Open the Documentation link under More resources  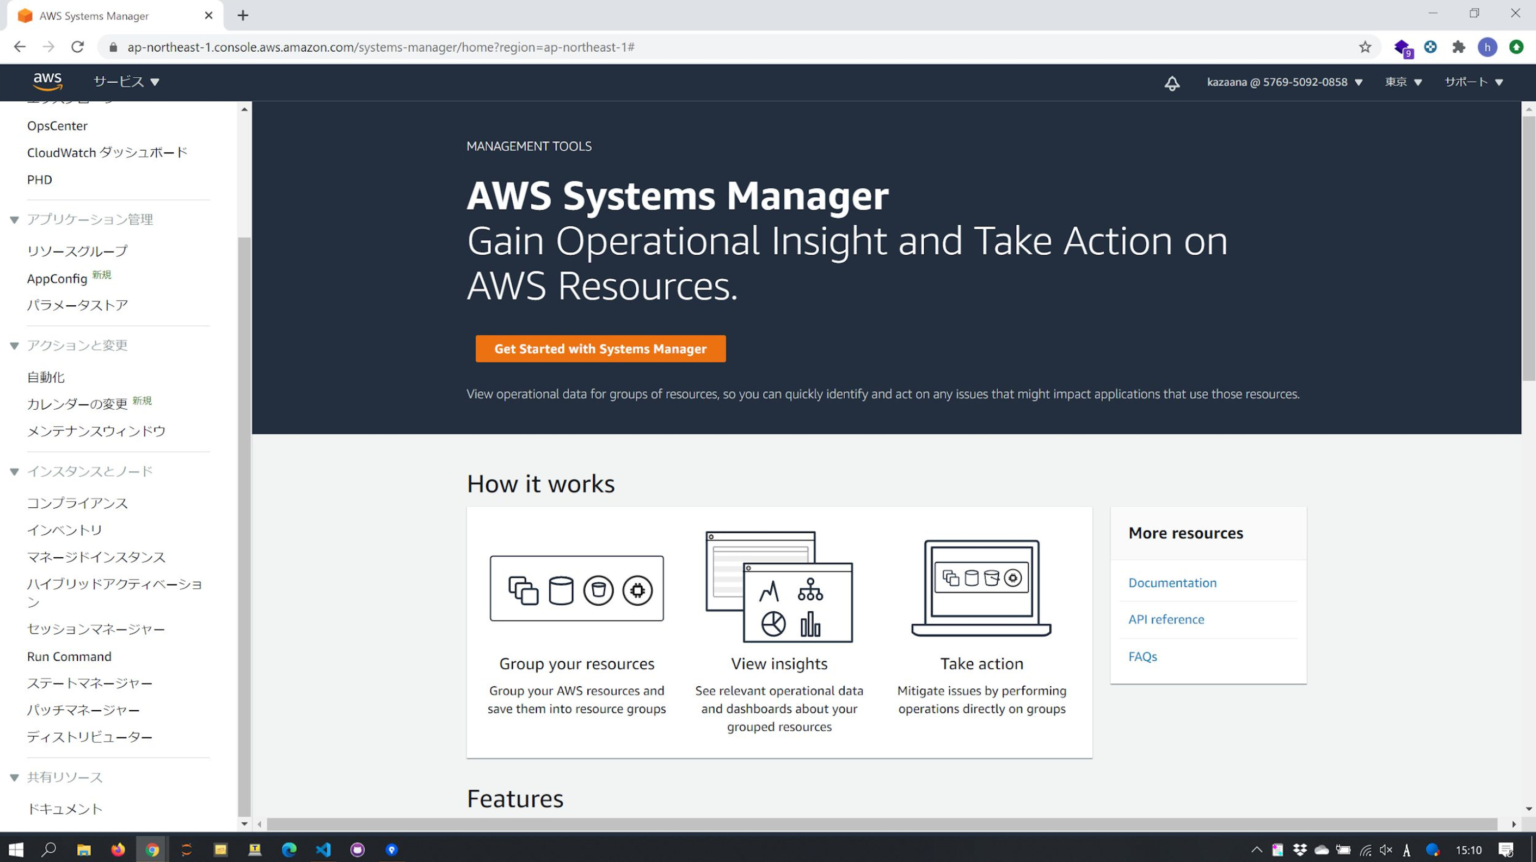[1172, 582]
